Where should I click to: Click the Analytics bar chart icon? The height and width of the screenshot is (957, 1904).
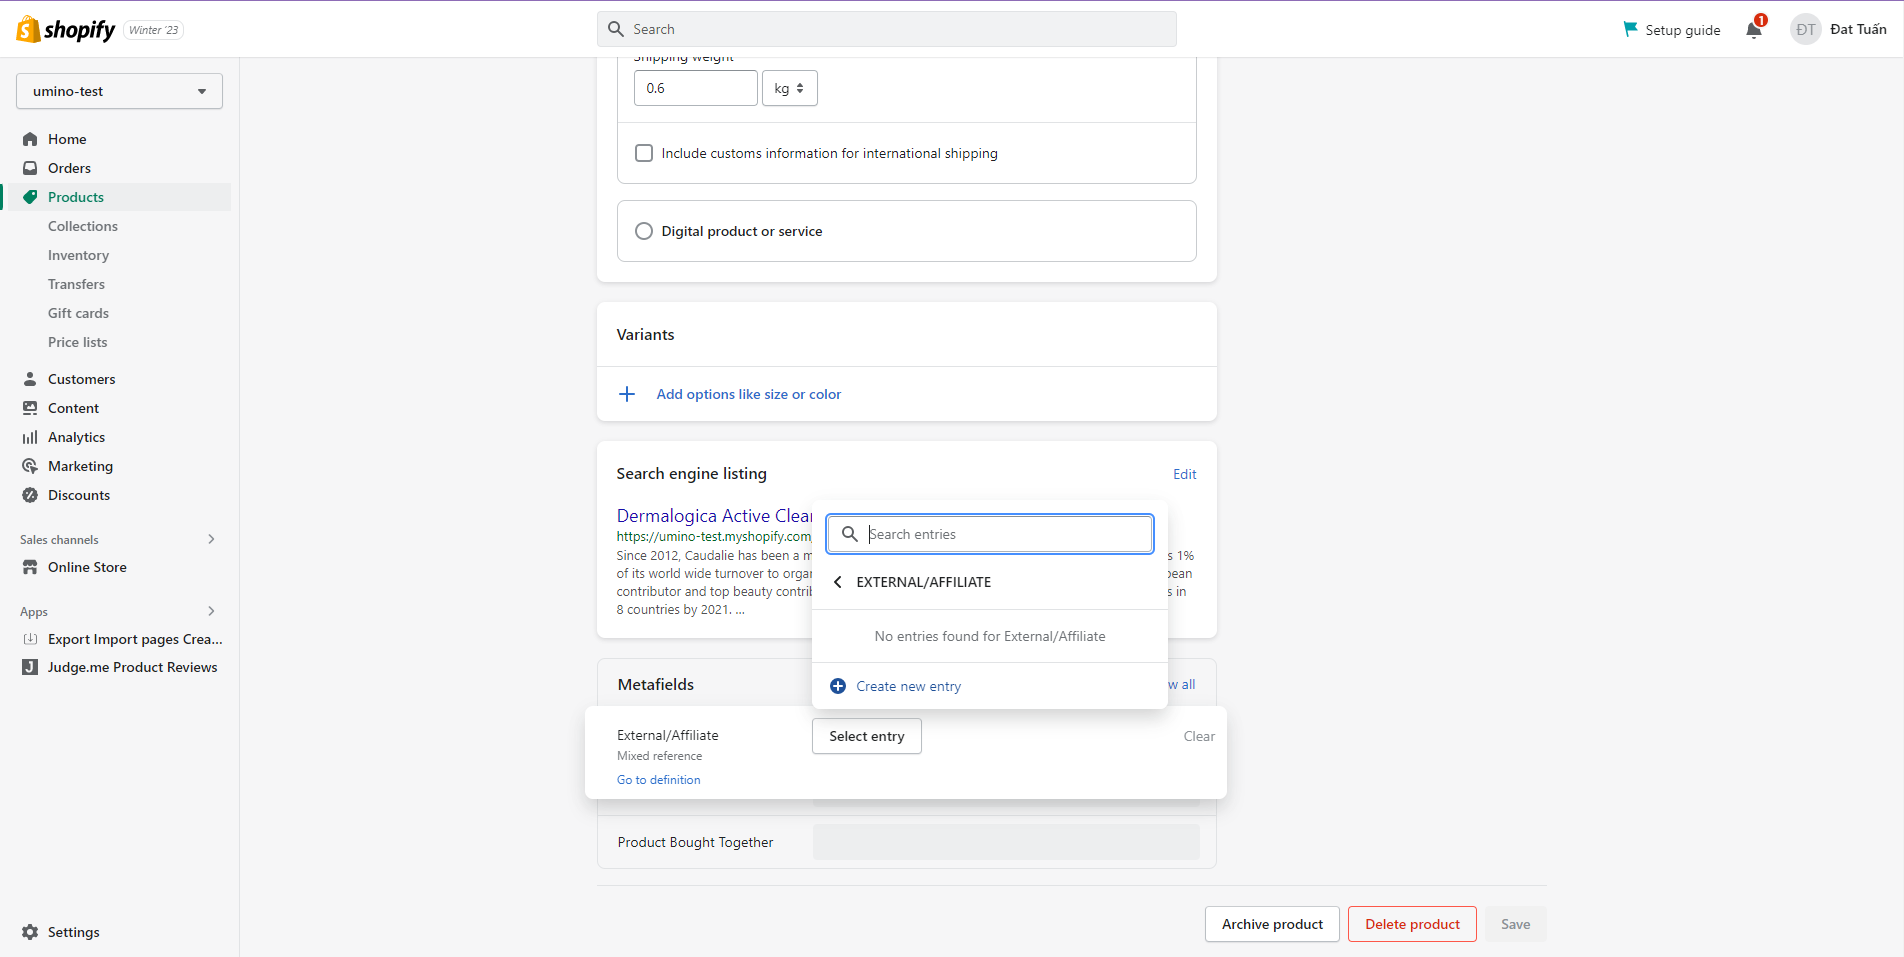tap(30, 437)
